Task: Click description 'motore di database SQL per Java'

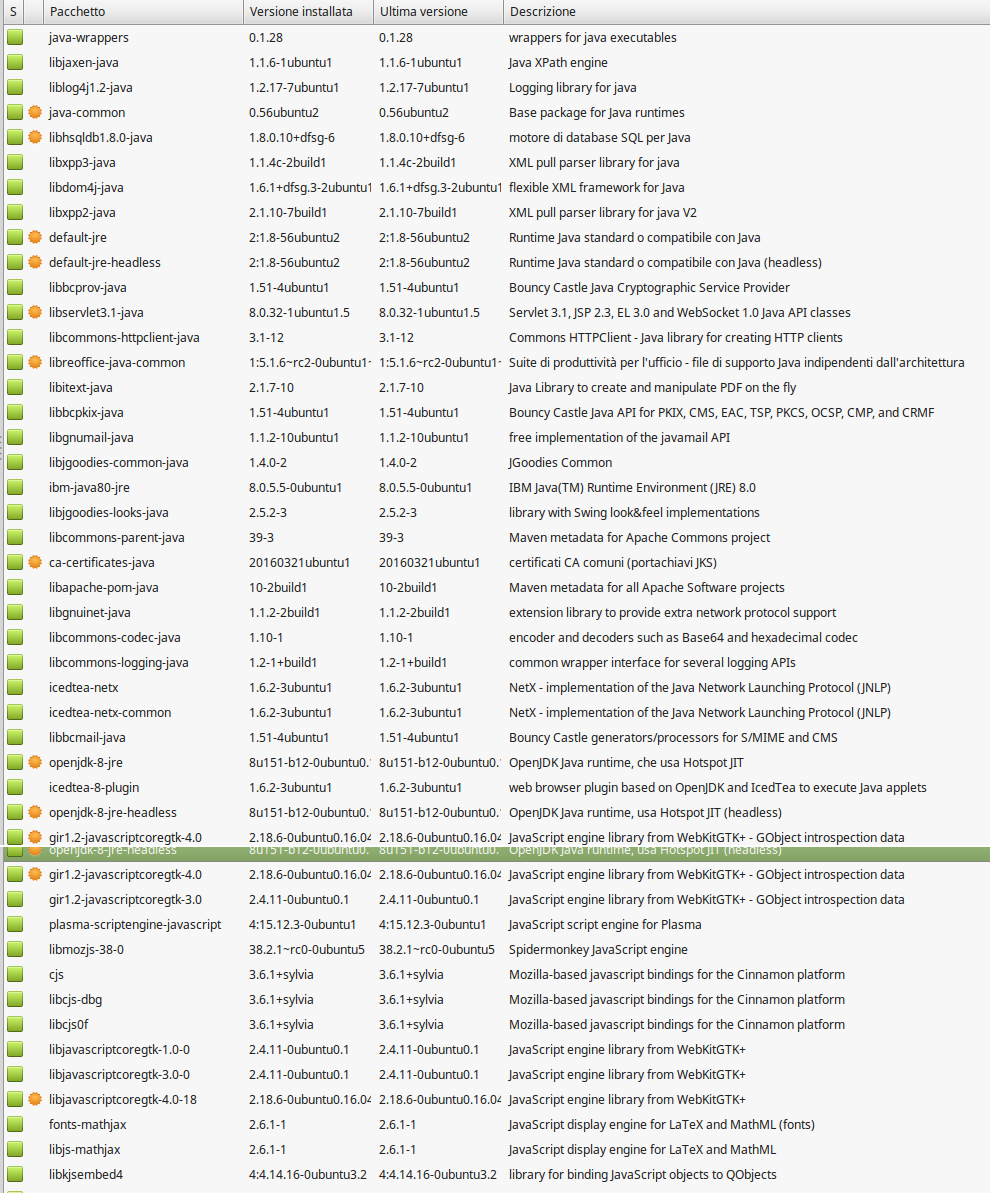Action: [600, 138]
